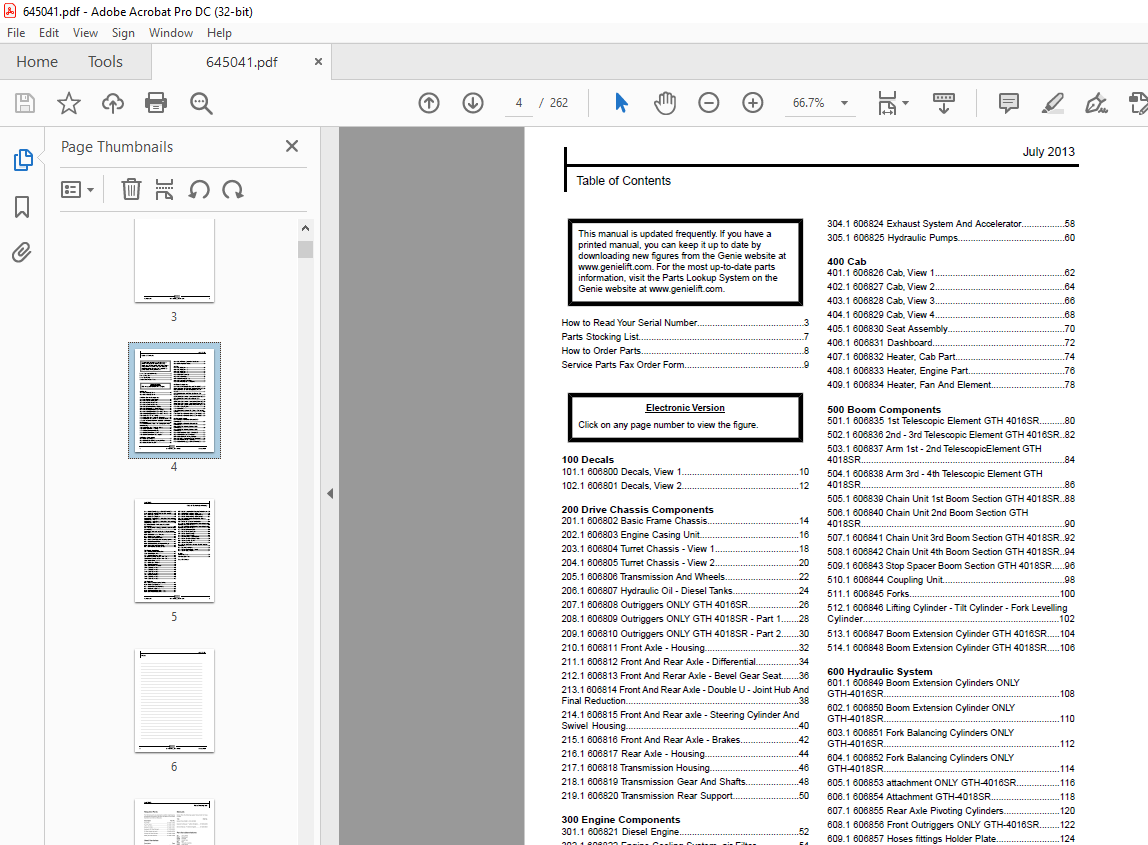The height and width of the screenshot is (845, 1148).
Task: Add a bookmark star for the file
Action: (69, 103)
